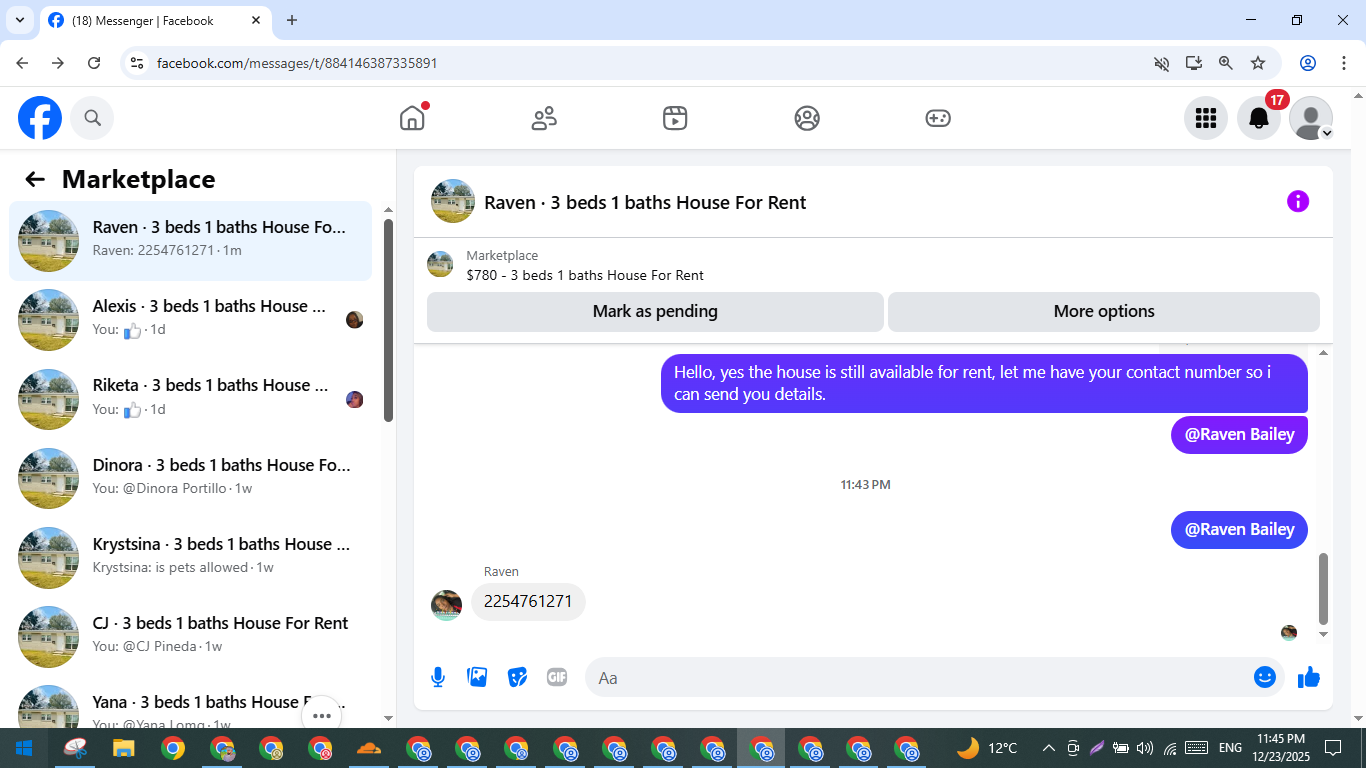Reload the page
The width and height of the screenshot is (1366, 768).
click(x=94, y=63)
